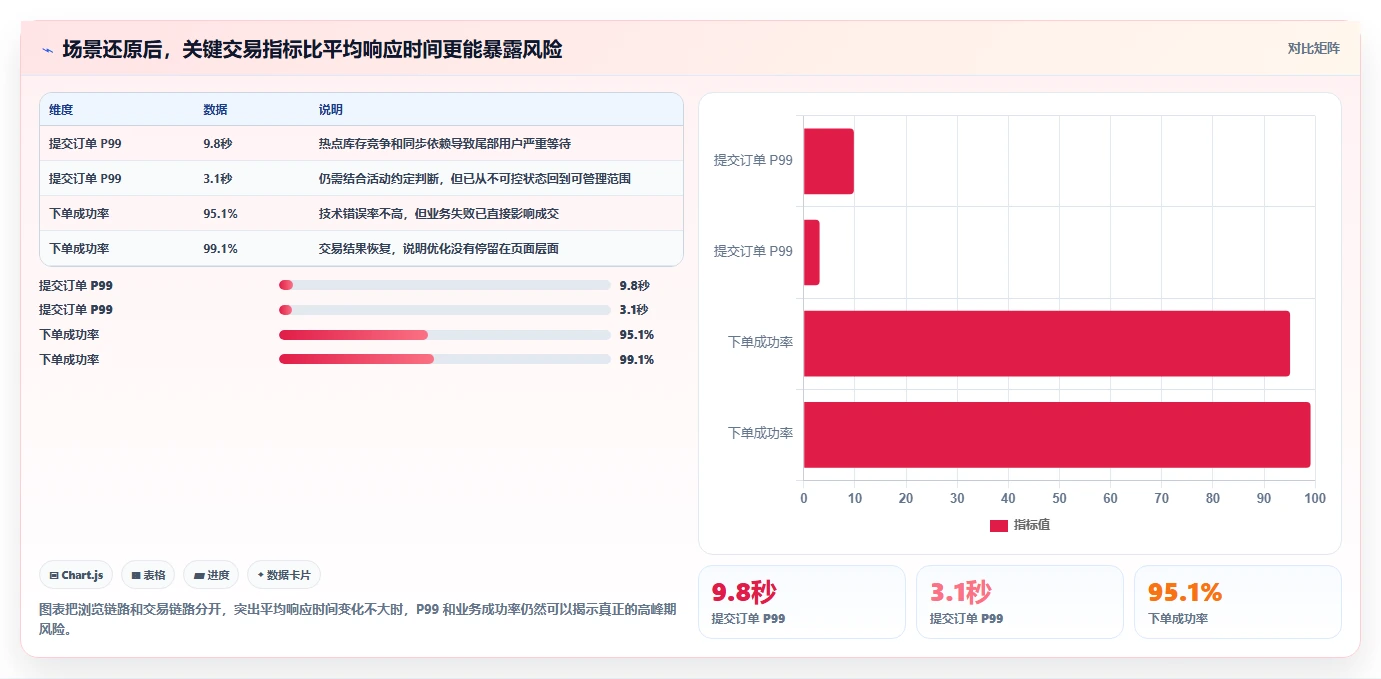Click the title 场景还原后，关键交易指标比平均响应时间更能暴露风险
Screen dimensions: 1381x679
[x=312, y=49]
